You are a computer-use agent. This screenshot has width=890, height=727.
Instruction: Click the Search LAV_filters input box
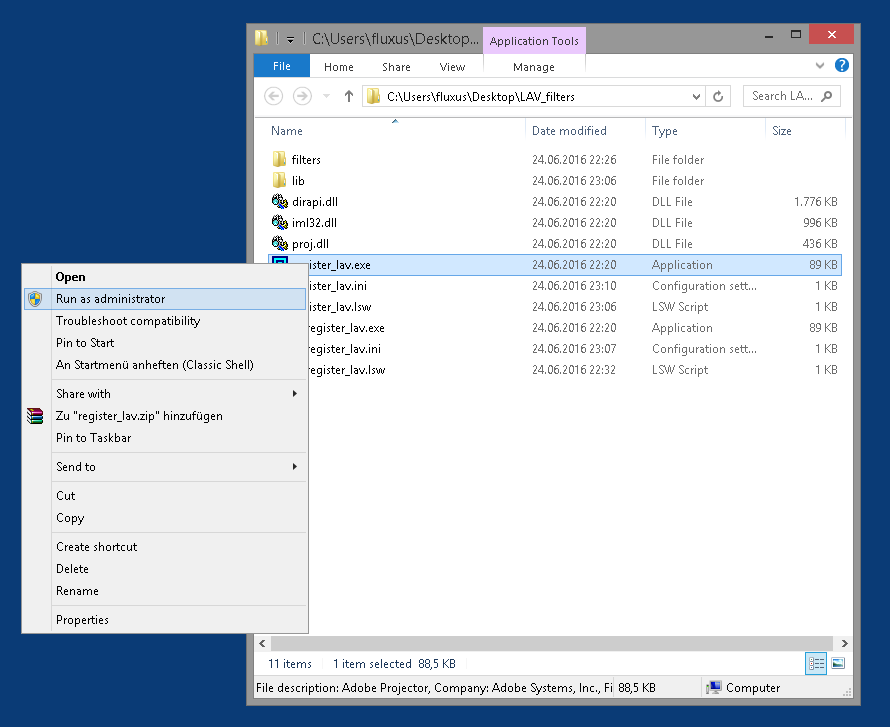[783, 97]
